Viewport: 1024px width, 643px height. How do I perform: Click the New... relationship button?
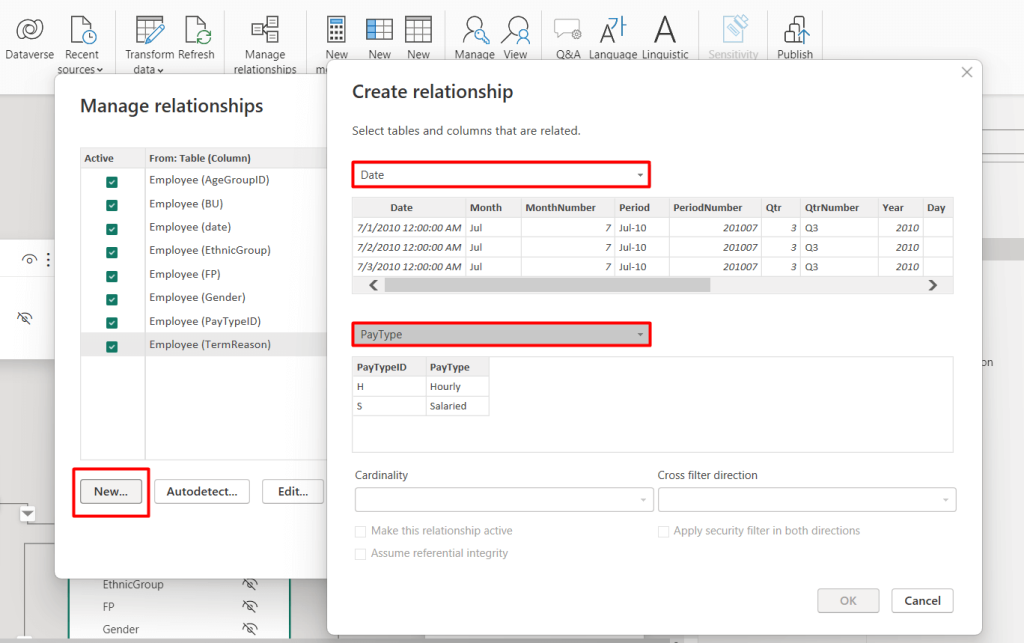(x=111, y=492)
